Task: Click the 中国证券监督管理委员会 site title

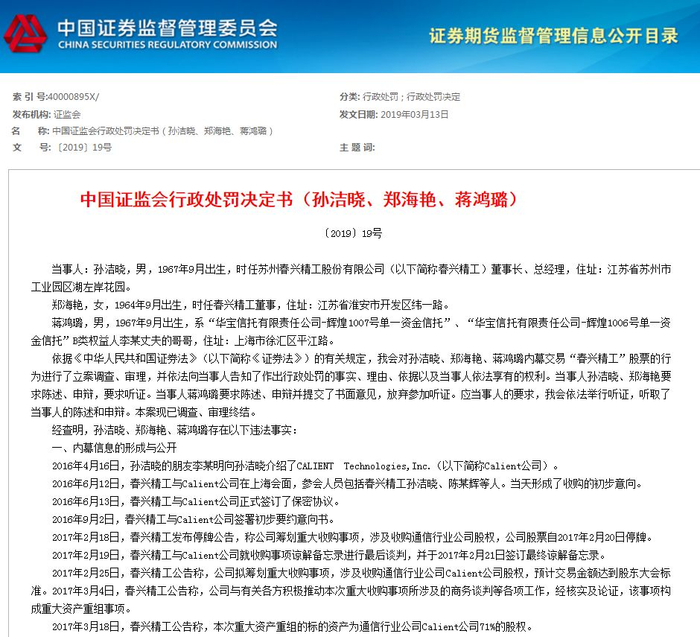Action: tap(167, 28)
